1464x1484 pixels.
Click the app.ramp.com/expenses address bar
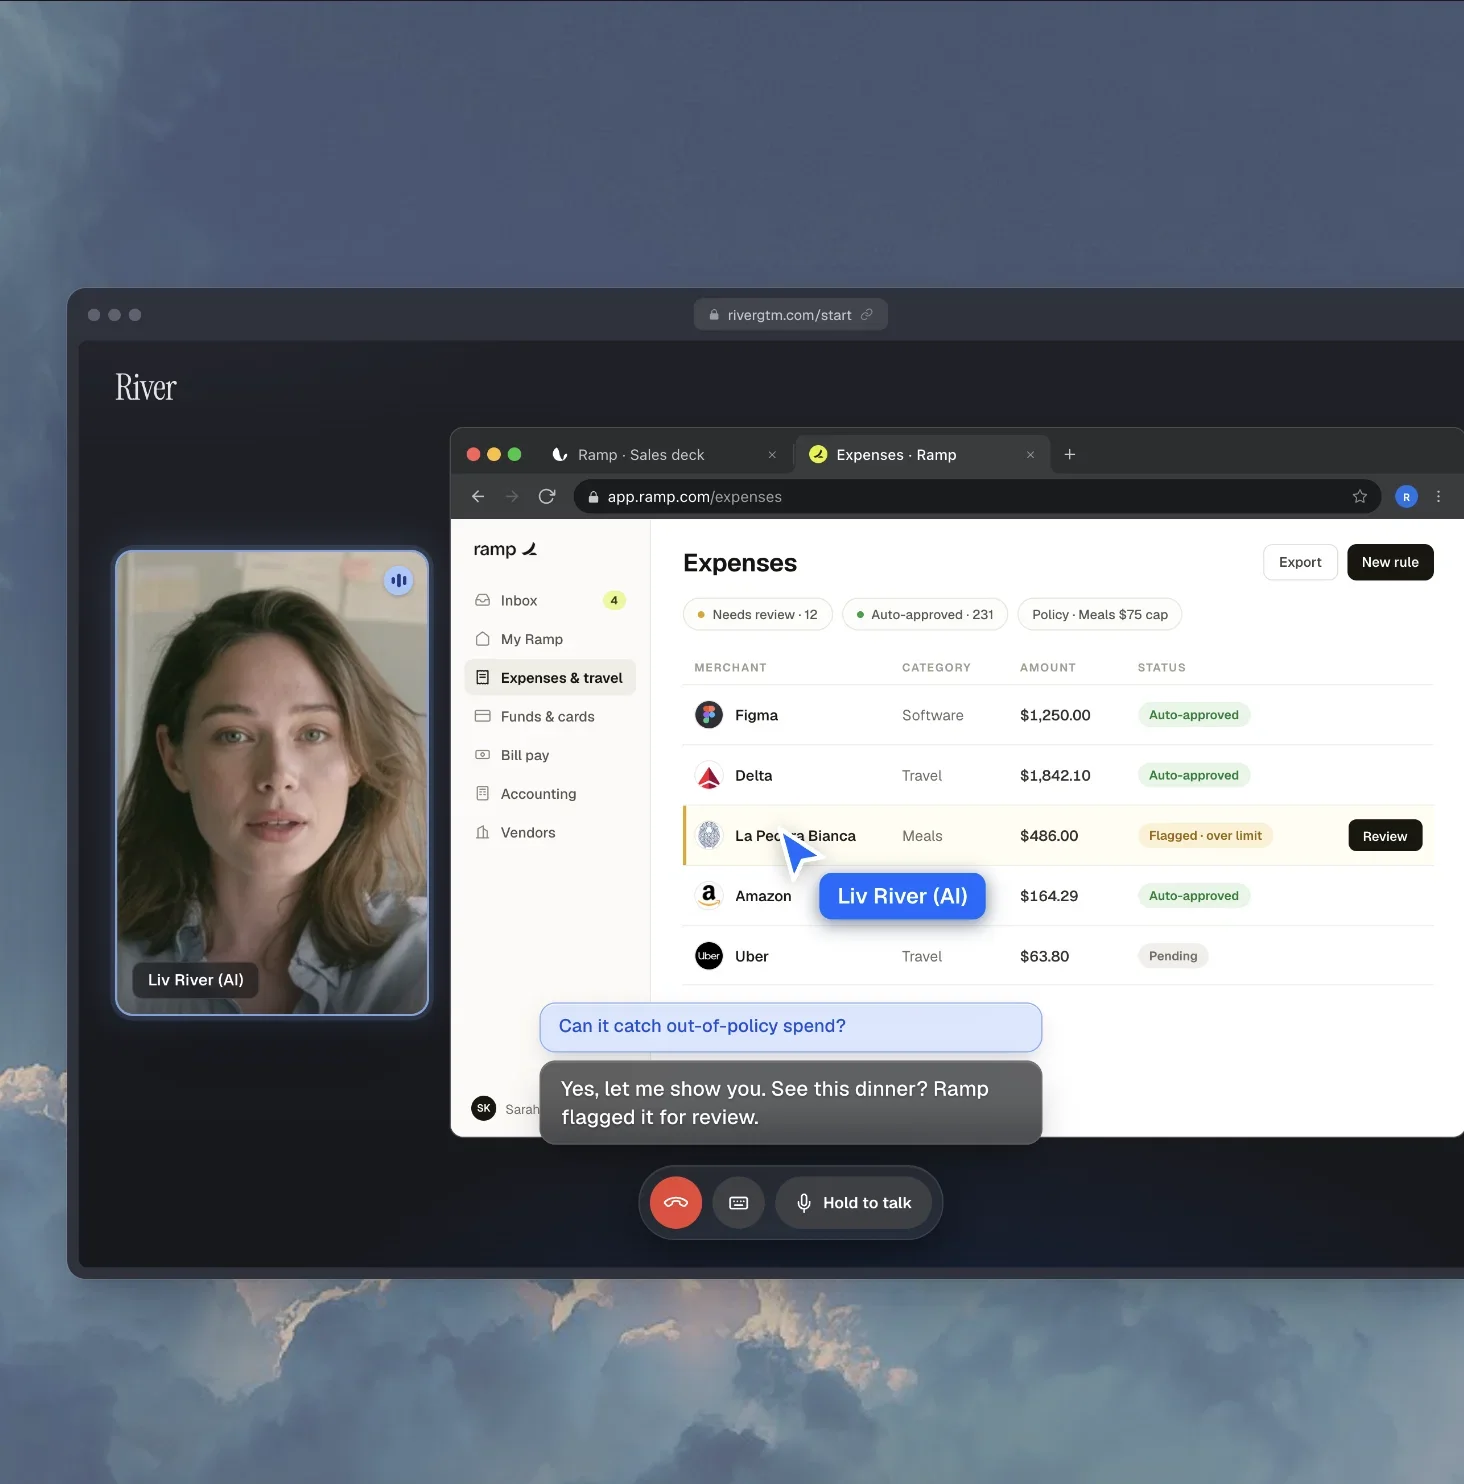[977, 496]
